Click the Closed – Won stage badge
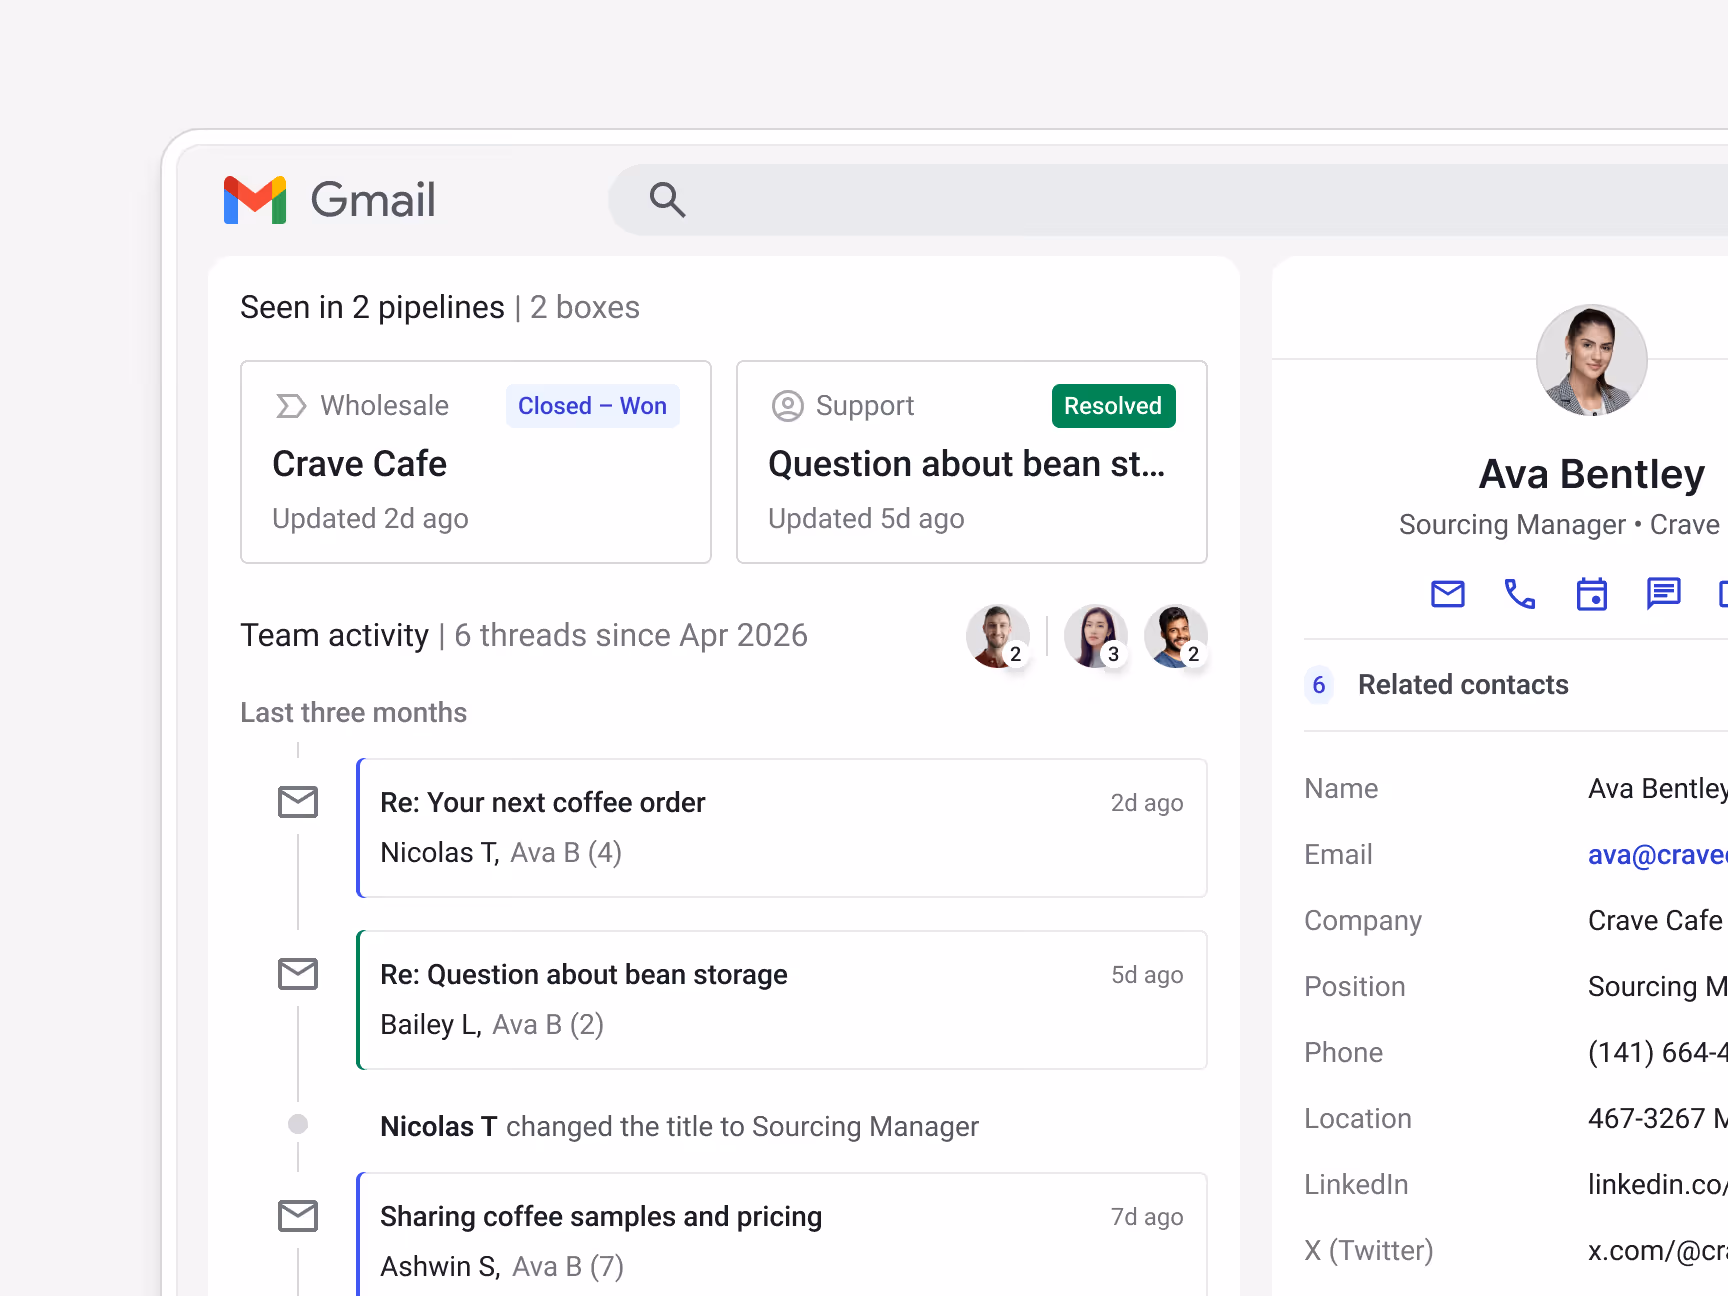Screen dimensions: 1728x1296 click(592, 406)
